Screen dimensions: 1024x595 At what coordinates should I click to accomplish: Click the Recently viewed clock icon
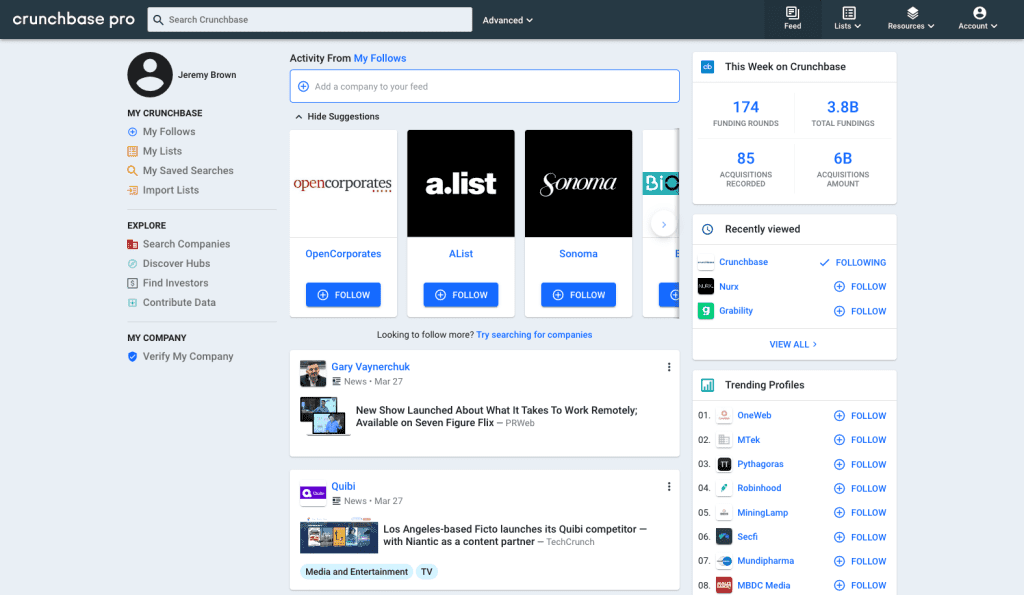tap(707, 229)
